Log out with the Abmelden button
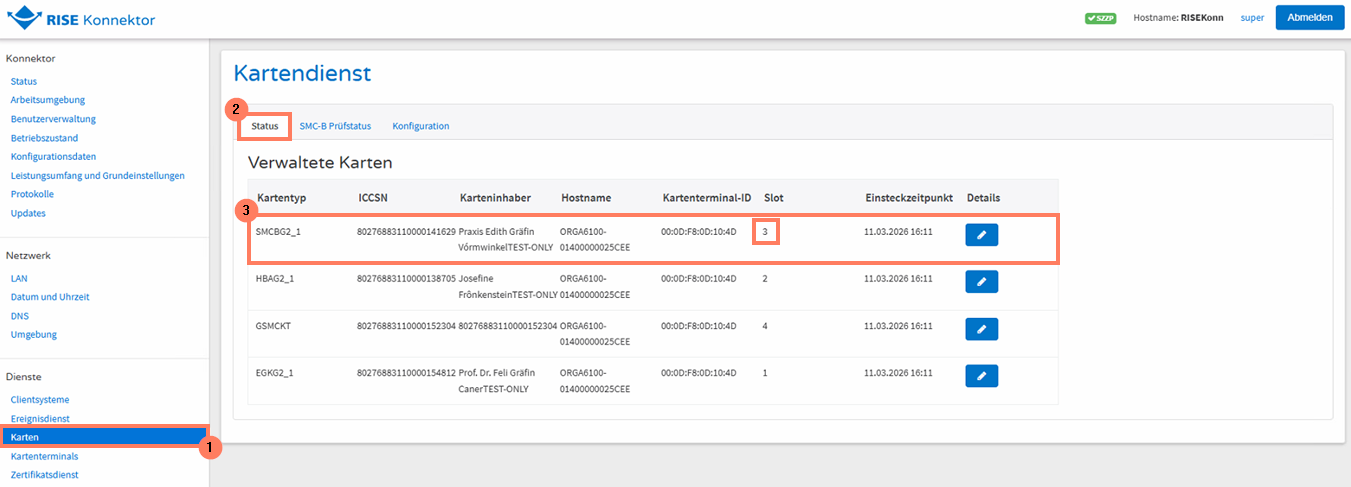Image resolution: width=1351 pixels, height=487 pixels. [x=1309, y=18]
